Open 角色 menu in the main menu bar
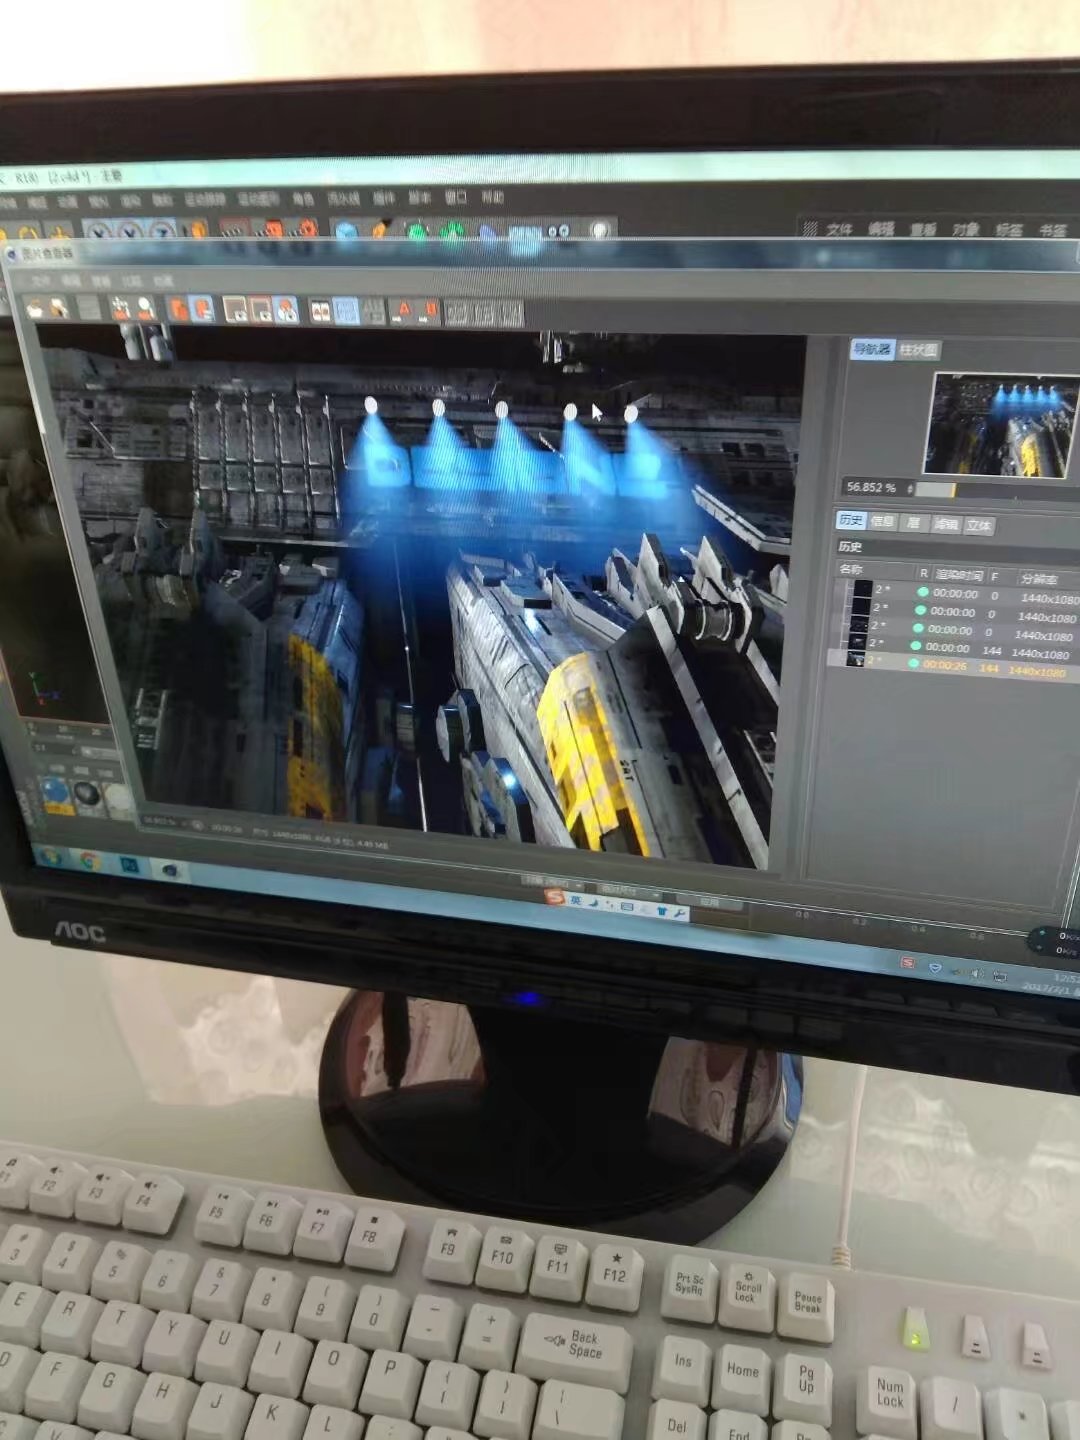1080x1440 pixels. point(303,199)
